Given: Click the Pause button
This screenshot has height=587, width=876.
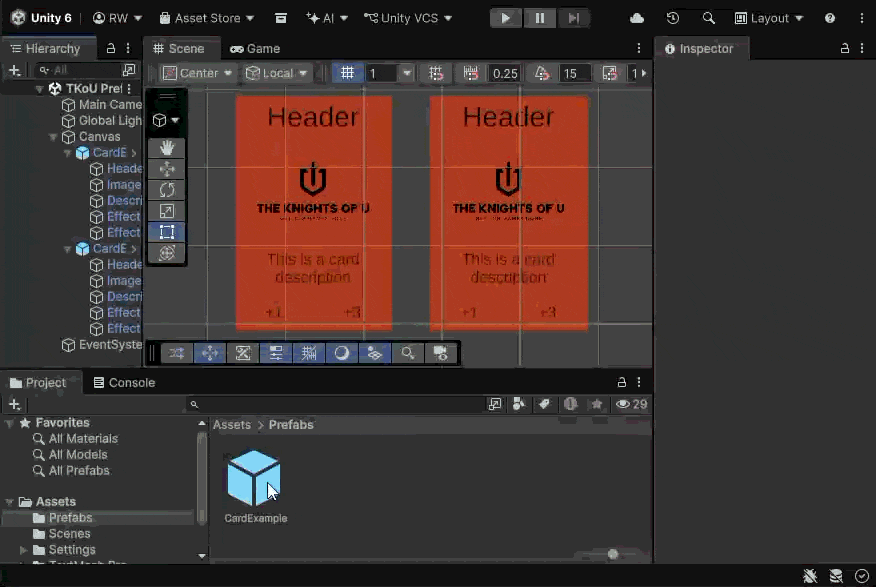Looking at the screenshot, I should point(540,18).
